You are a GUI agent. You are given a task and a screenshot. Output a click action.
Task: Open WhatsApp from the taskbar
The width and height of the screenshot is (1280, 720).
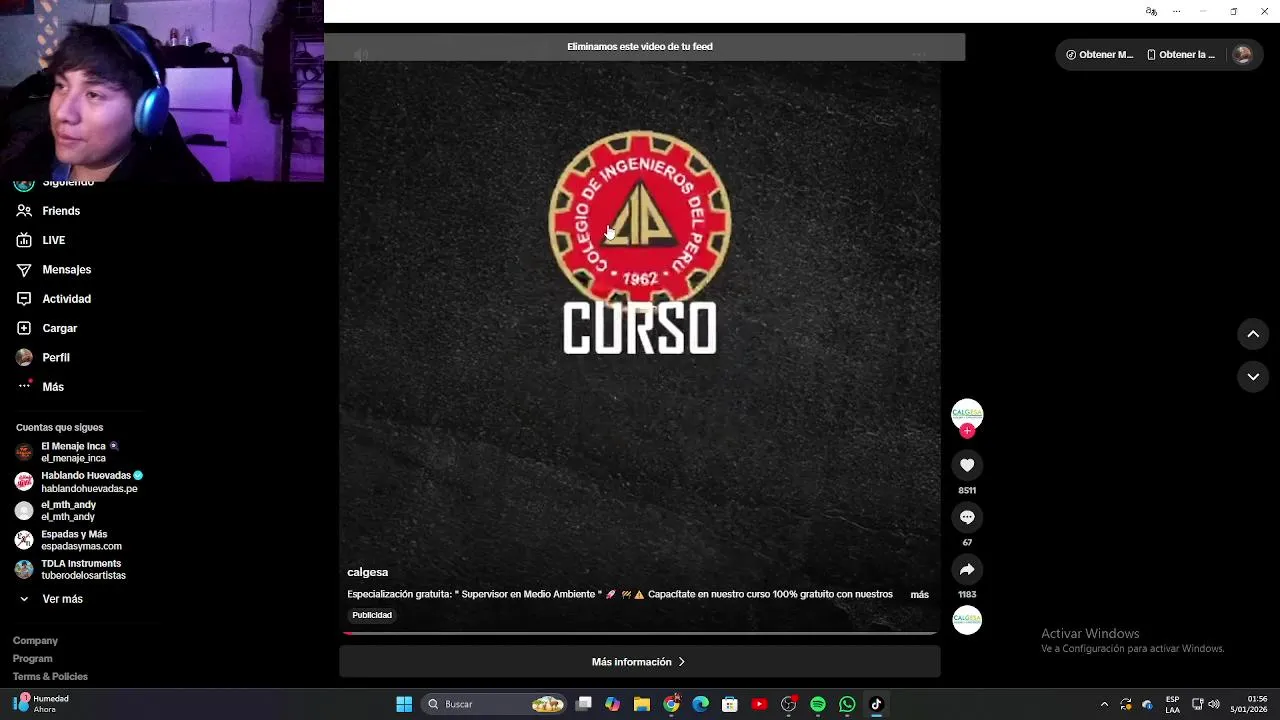pyautogui.click(x=847, y=704)
